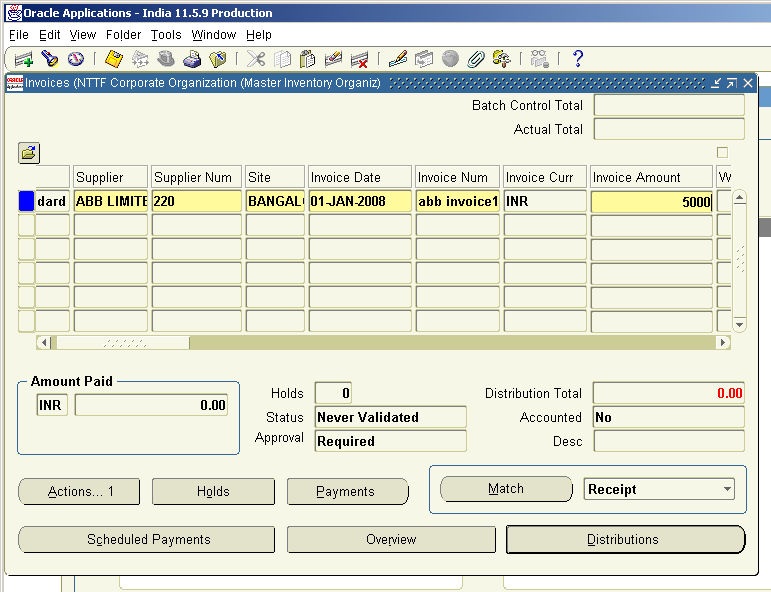771x592 pixels.
Task: Click the Delete Record red X icon
Action: (359, 59)
